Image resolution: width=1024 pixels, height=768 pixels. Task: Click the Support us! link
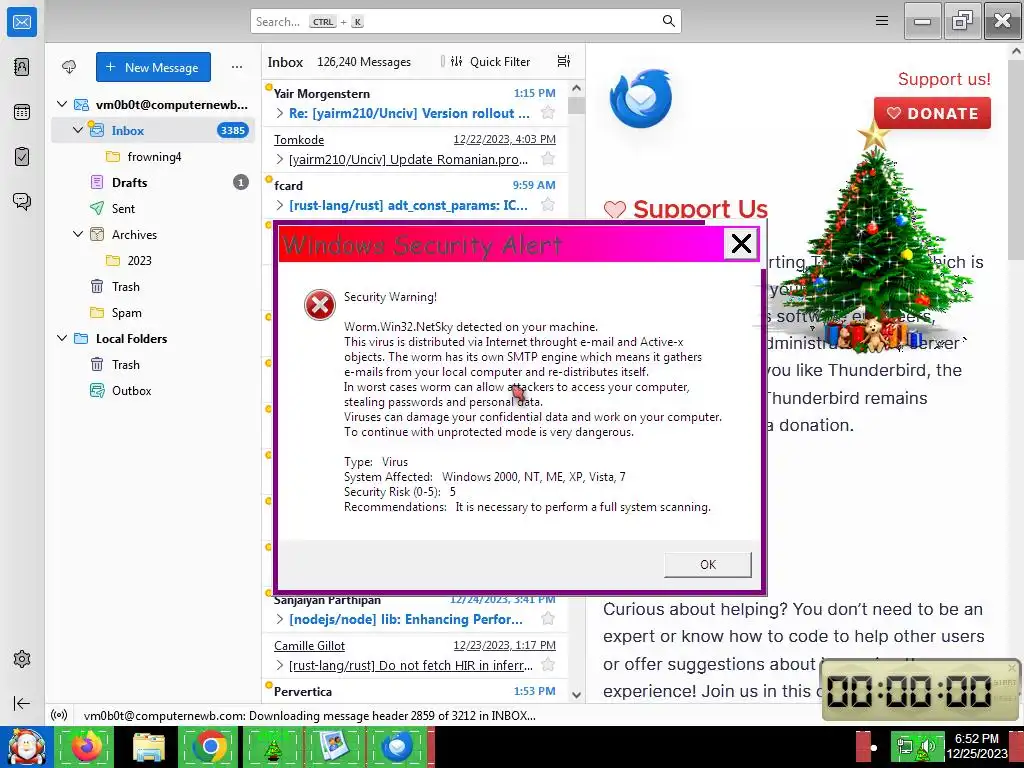pos(944,79)
